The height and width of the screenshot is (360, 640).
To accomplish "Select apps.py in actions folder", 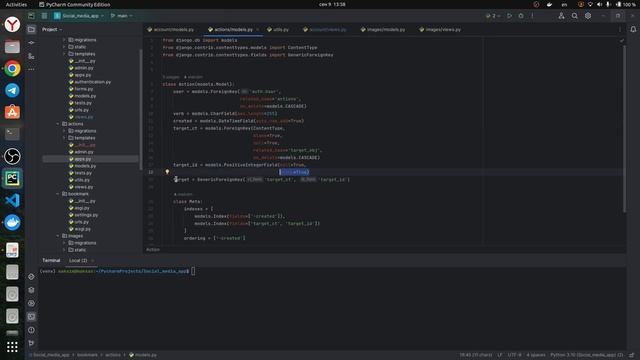I will (91, 159).
